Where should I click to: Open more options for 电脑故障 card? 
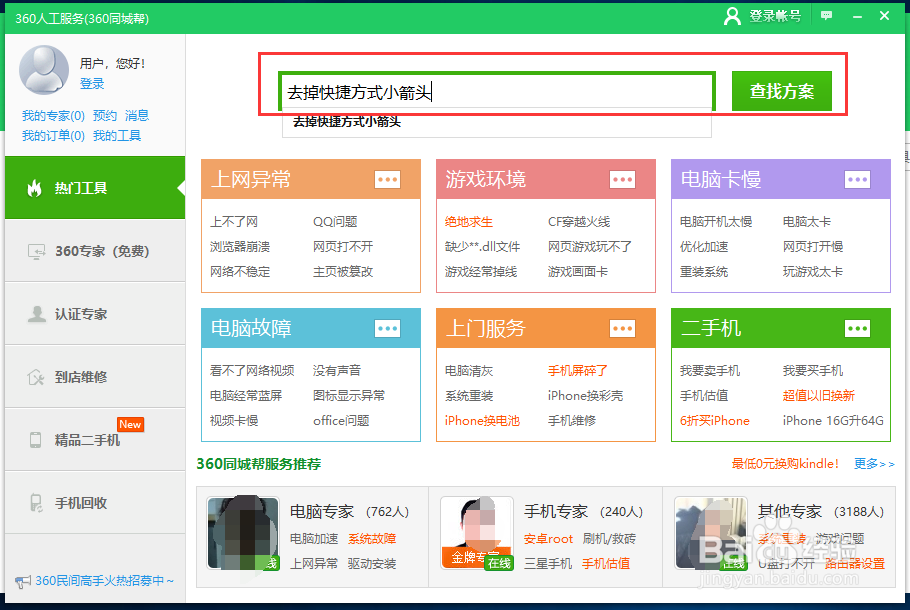pos(387,329)
